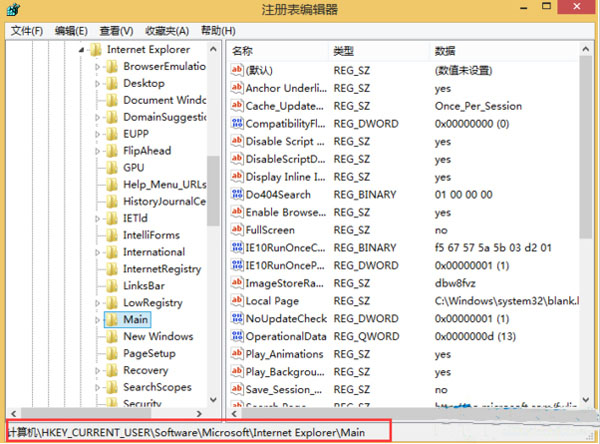The image size is (600, 444).
Task: Expand the SearchScopes key
Action: tap(98, 387)
